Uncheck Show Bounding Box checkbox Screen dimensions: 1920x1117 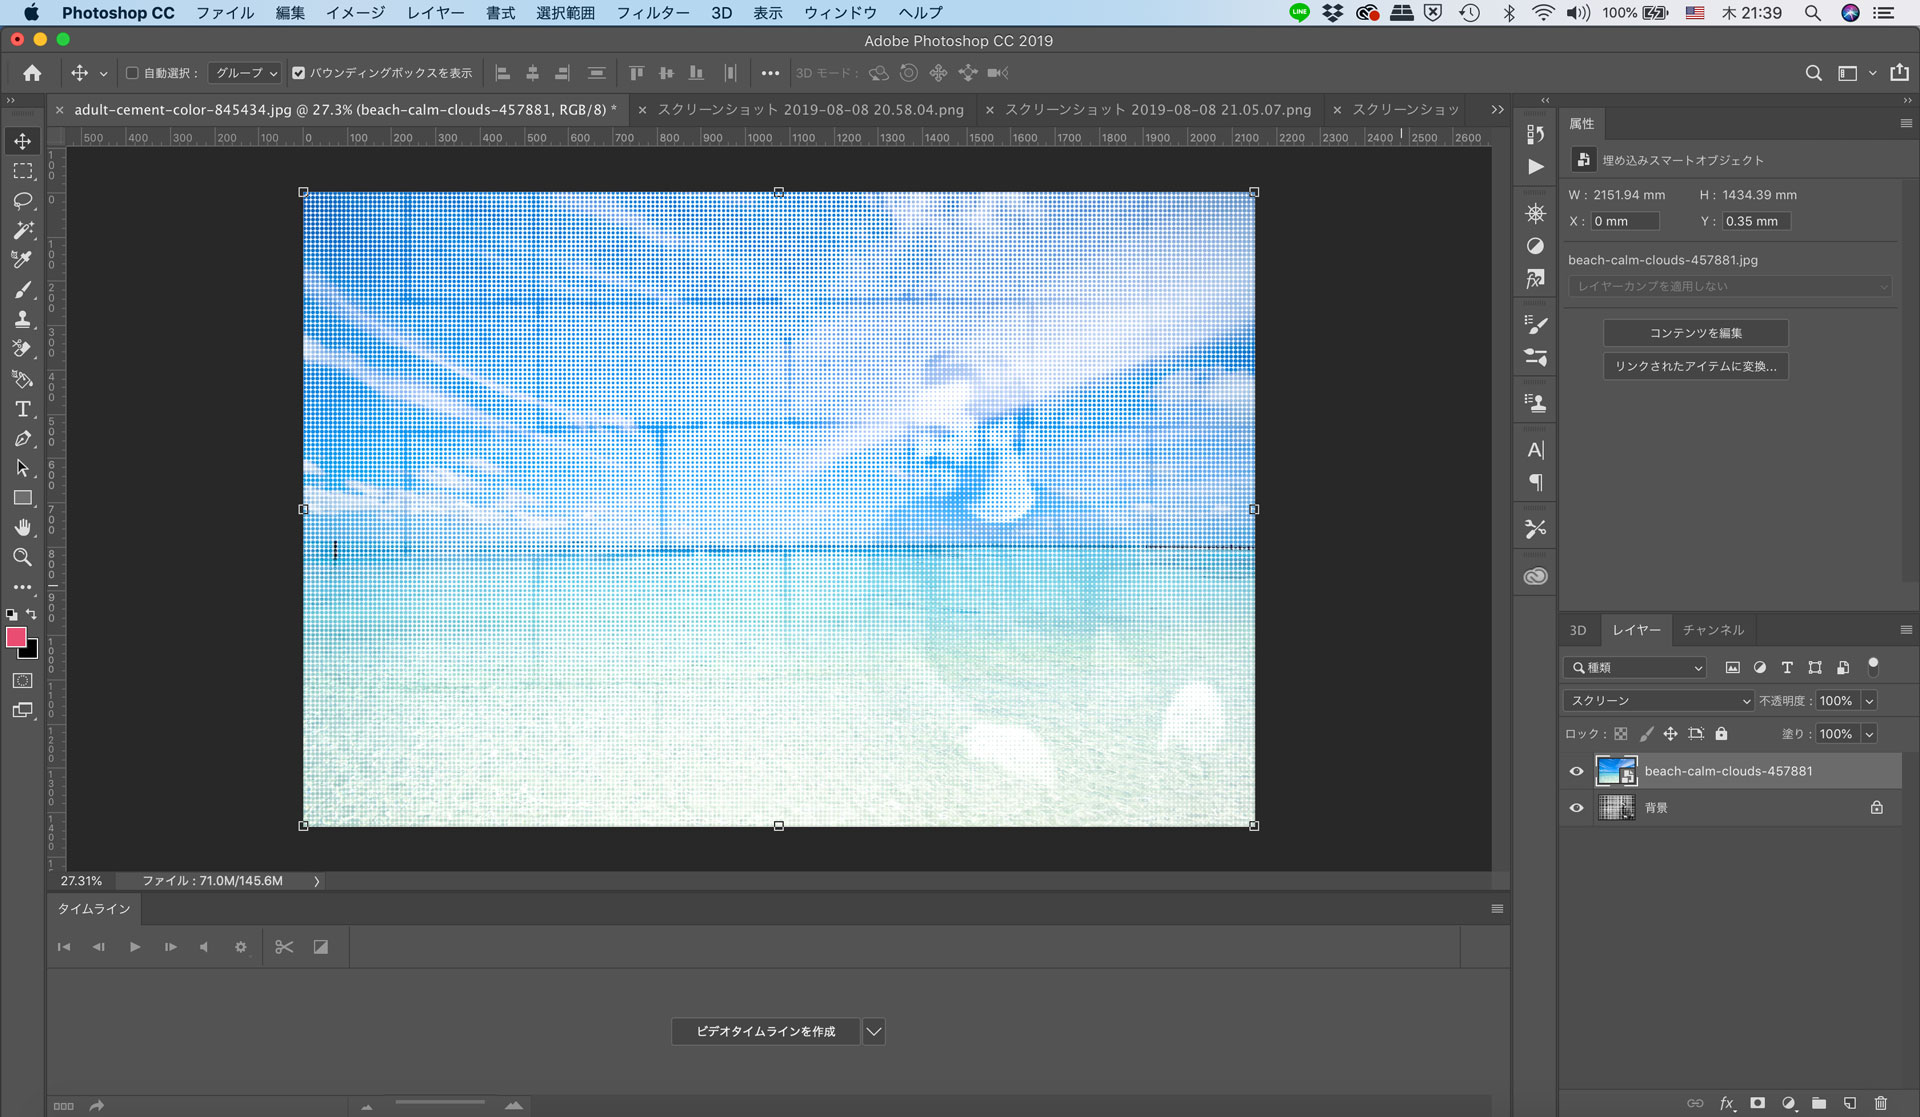point(298,73)
